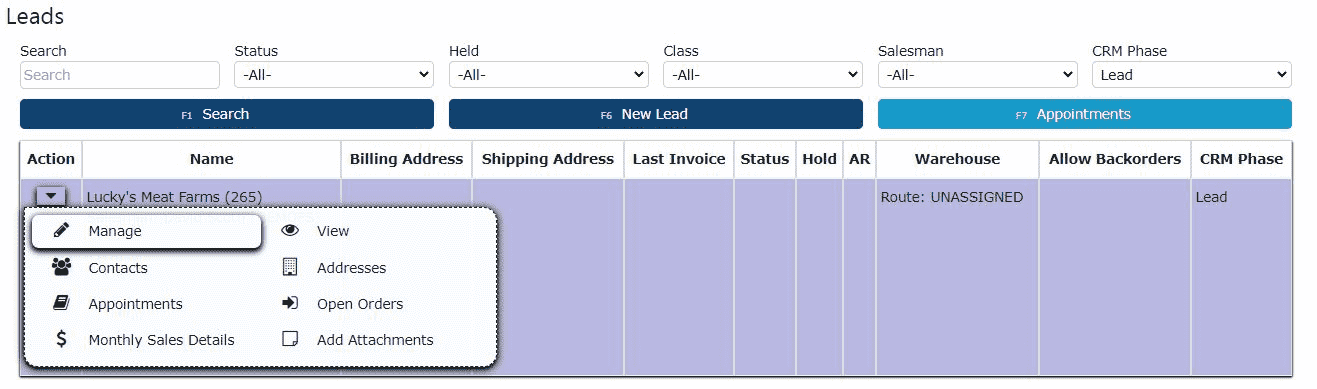Choose Open Orders from the action menu
Image resolution: width=1317 pixels, height=389 pixels.
coord(360,304)
